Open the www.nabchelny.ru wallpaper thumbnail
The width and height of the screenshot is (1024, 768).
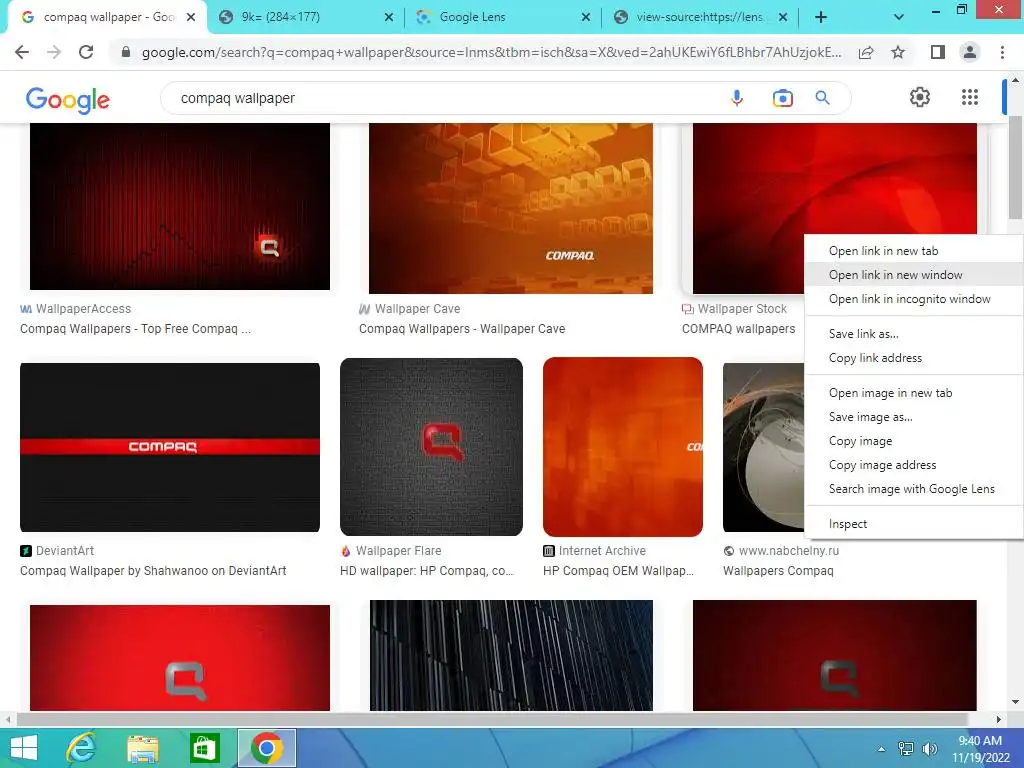click(763, 447)
